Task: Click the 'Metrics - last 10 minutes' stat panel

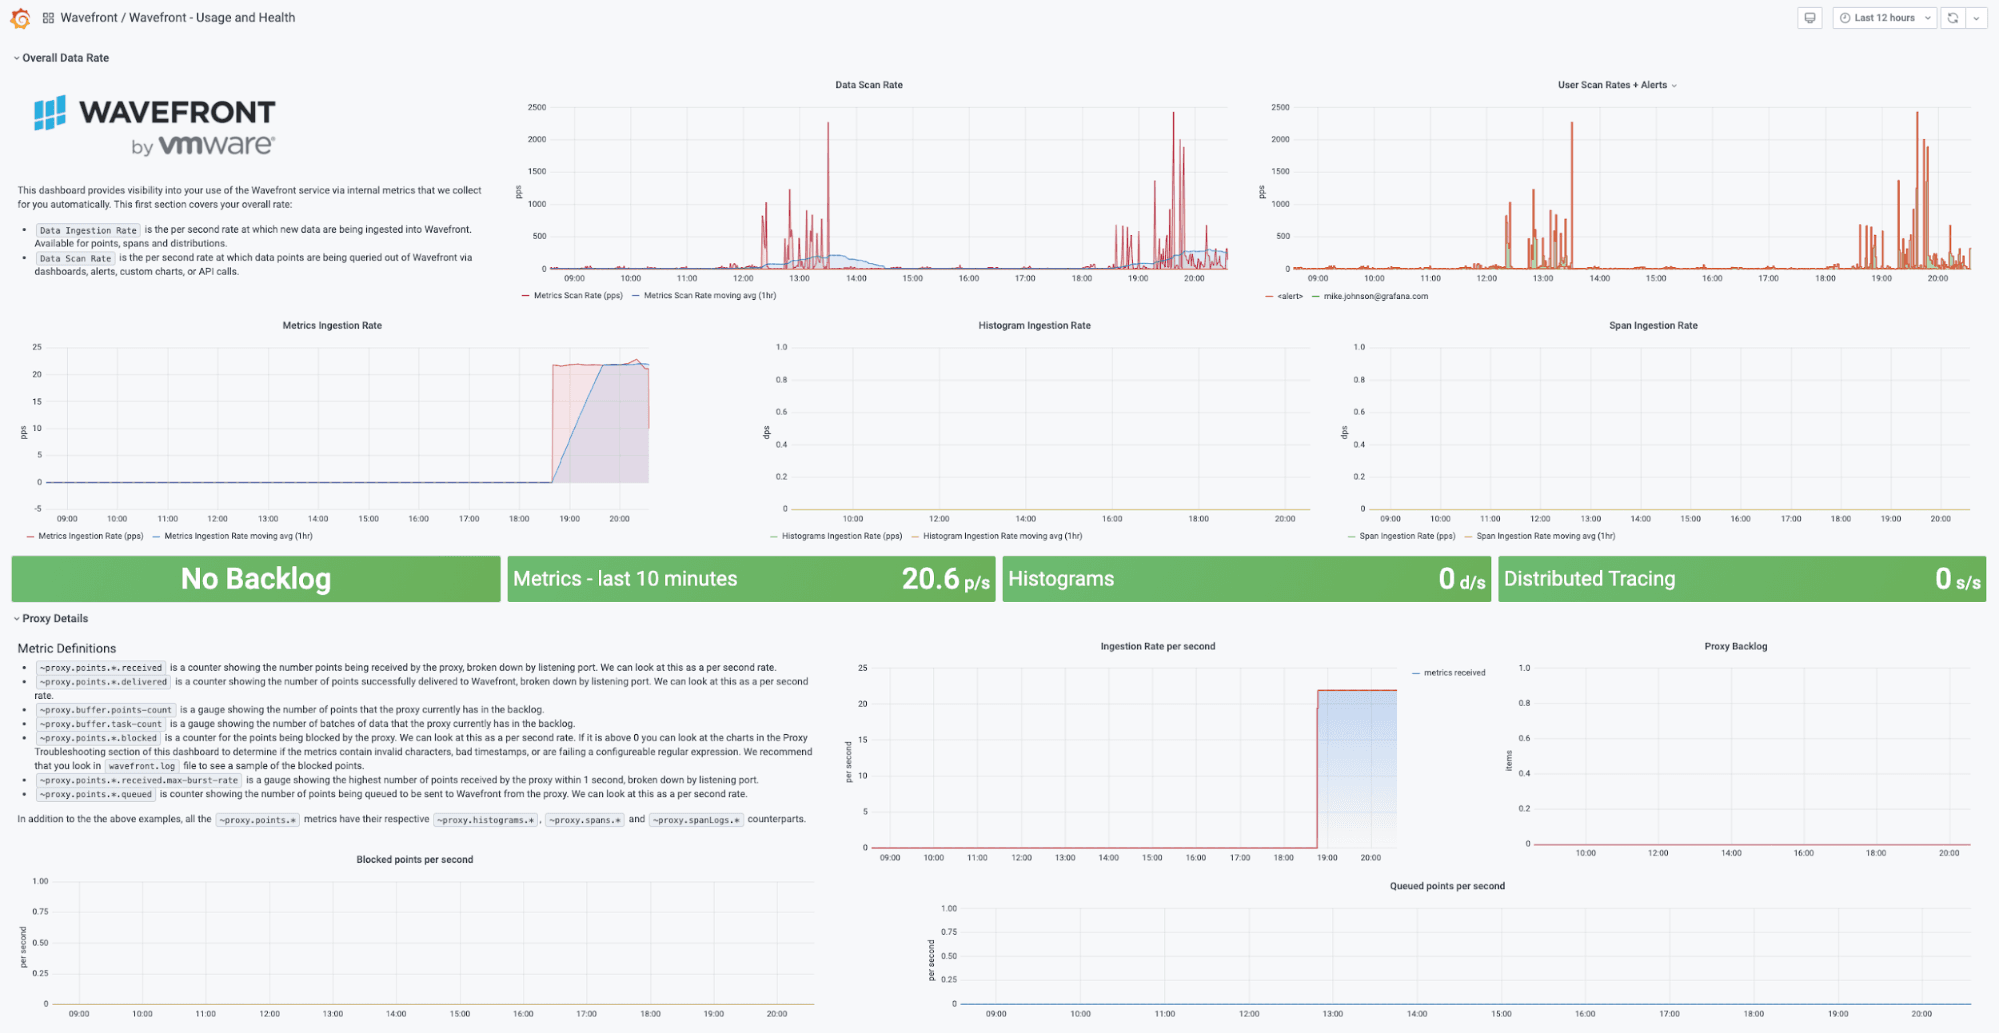Action: point(751,580)
